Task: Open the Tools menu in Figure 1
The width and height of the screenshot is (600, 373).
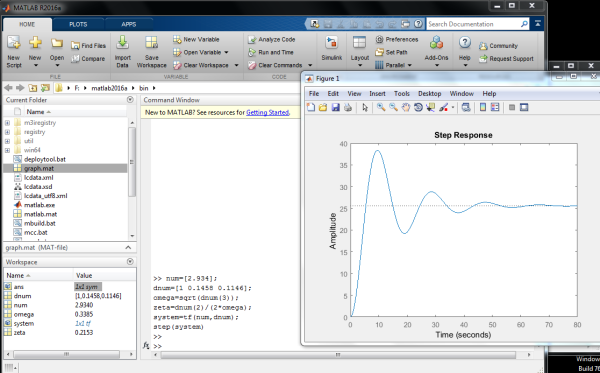Action: click(402, 94)
